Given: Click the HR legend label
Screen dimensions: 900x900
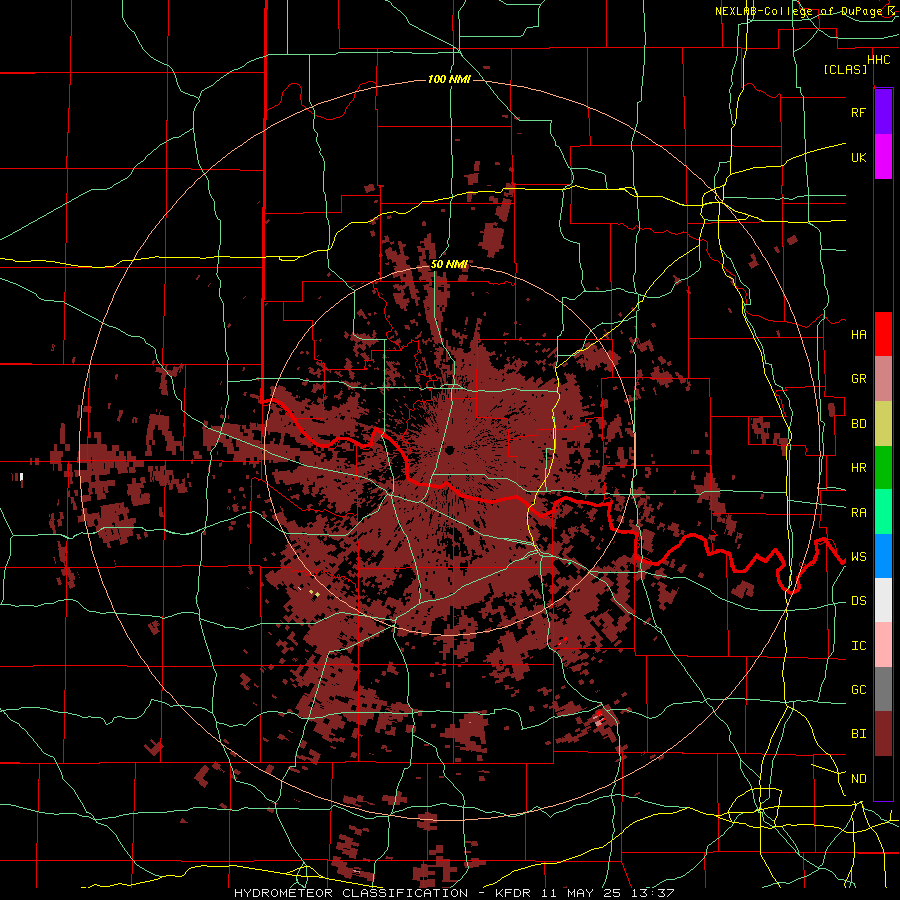Looking at the screenshot, I should (858, 468).
